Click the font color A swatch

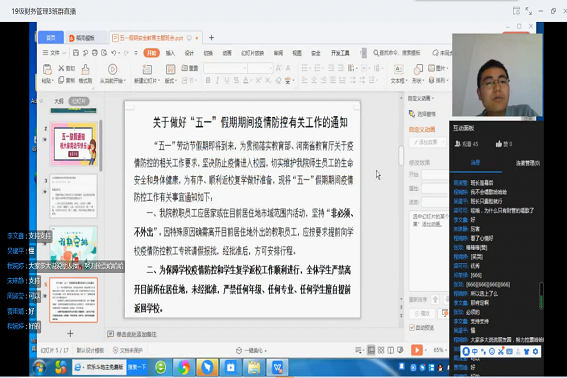[x=246, y=80]
